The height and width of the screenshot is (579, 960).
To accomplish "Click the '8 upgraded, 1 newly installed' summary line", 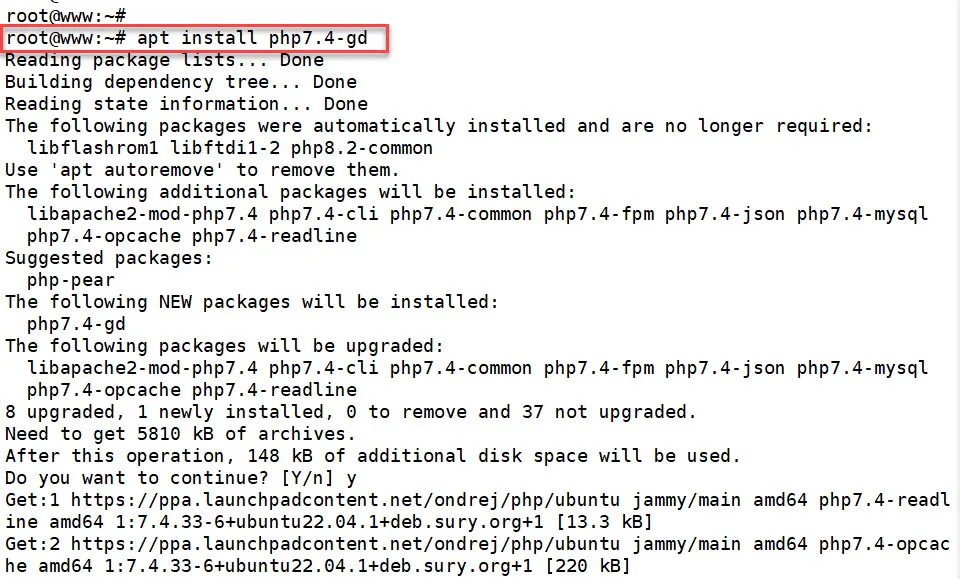I will tap(350, 412).
